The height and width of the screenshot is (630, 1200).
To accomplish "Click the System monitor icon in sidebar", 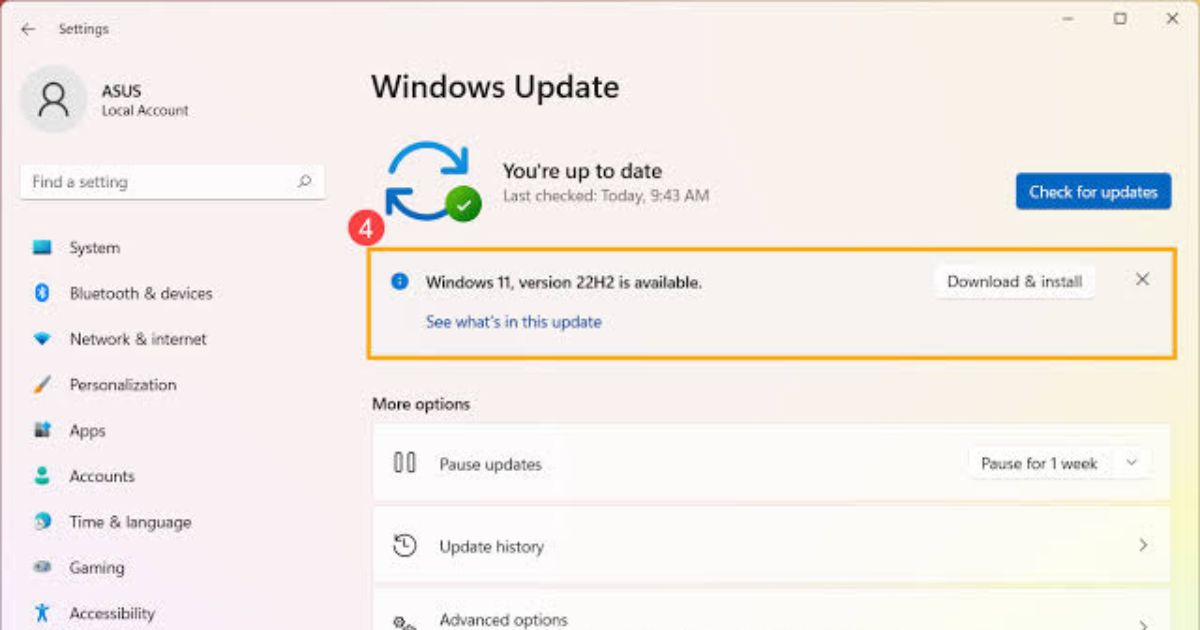I will 41,248.
